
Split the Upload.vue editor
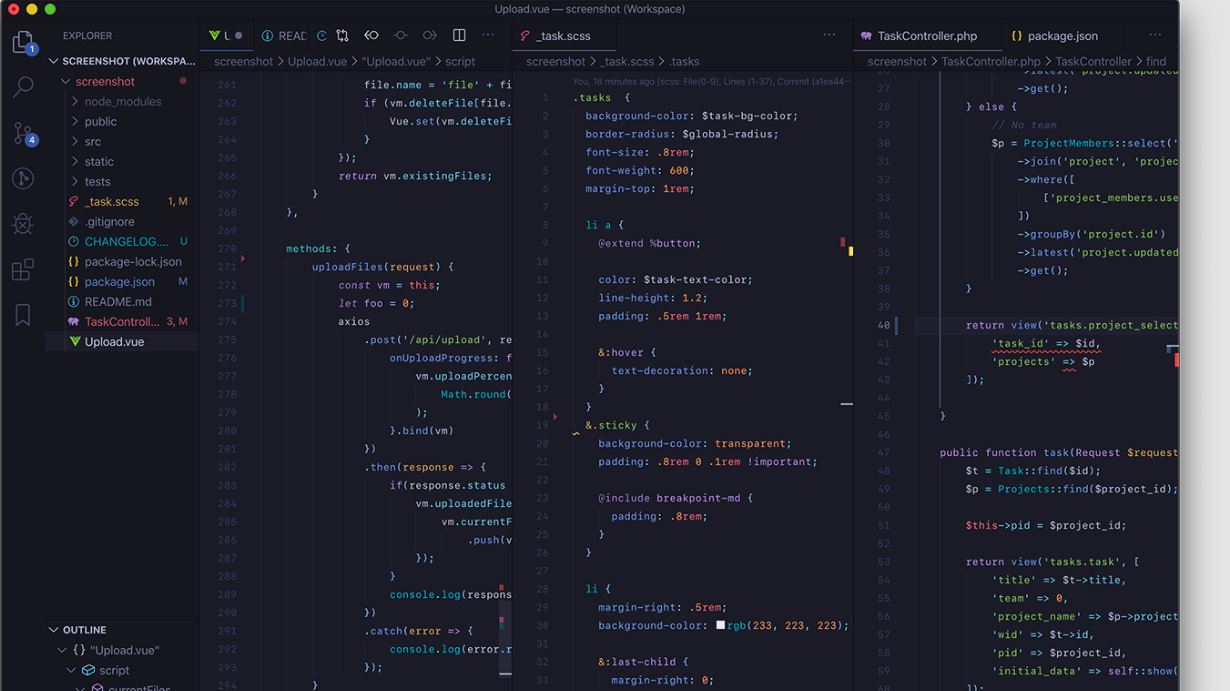tap(459, 36)
